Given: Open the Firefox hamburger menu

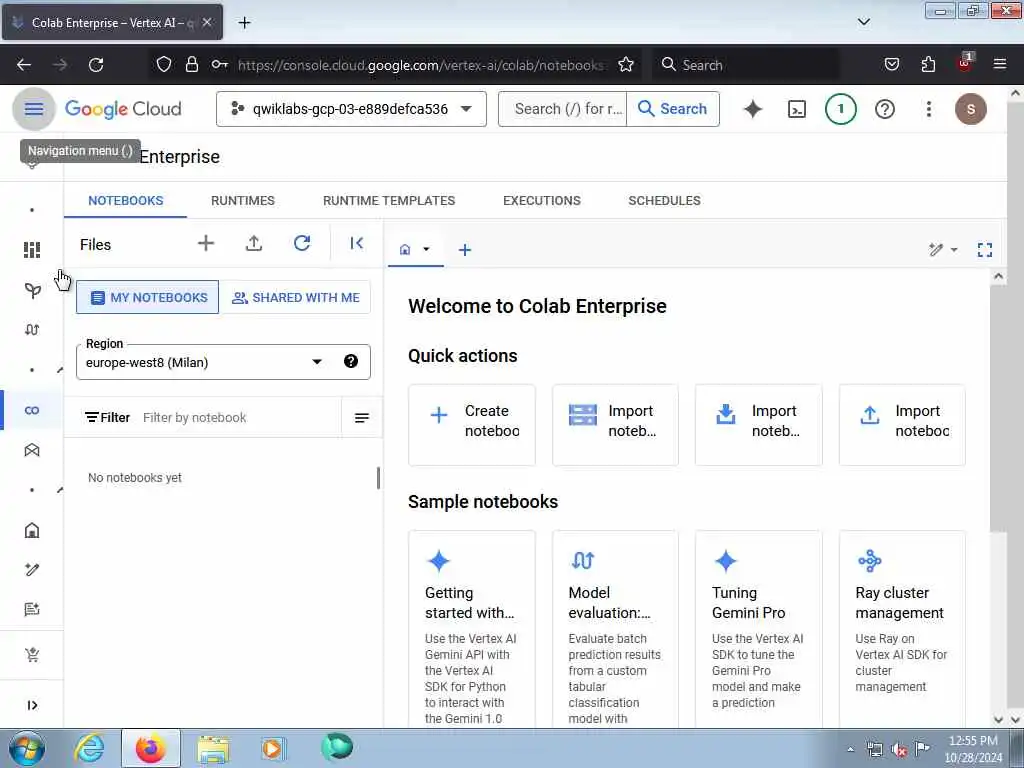Looking at the screenshot, I should [999, 64].
